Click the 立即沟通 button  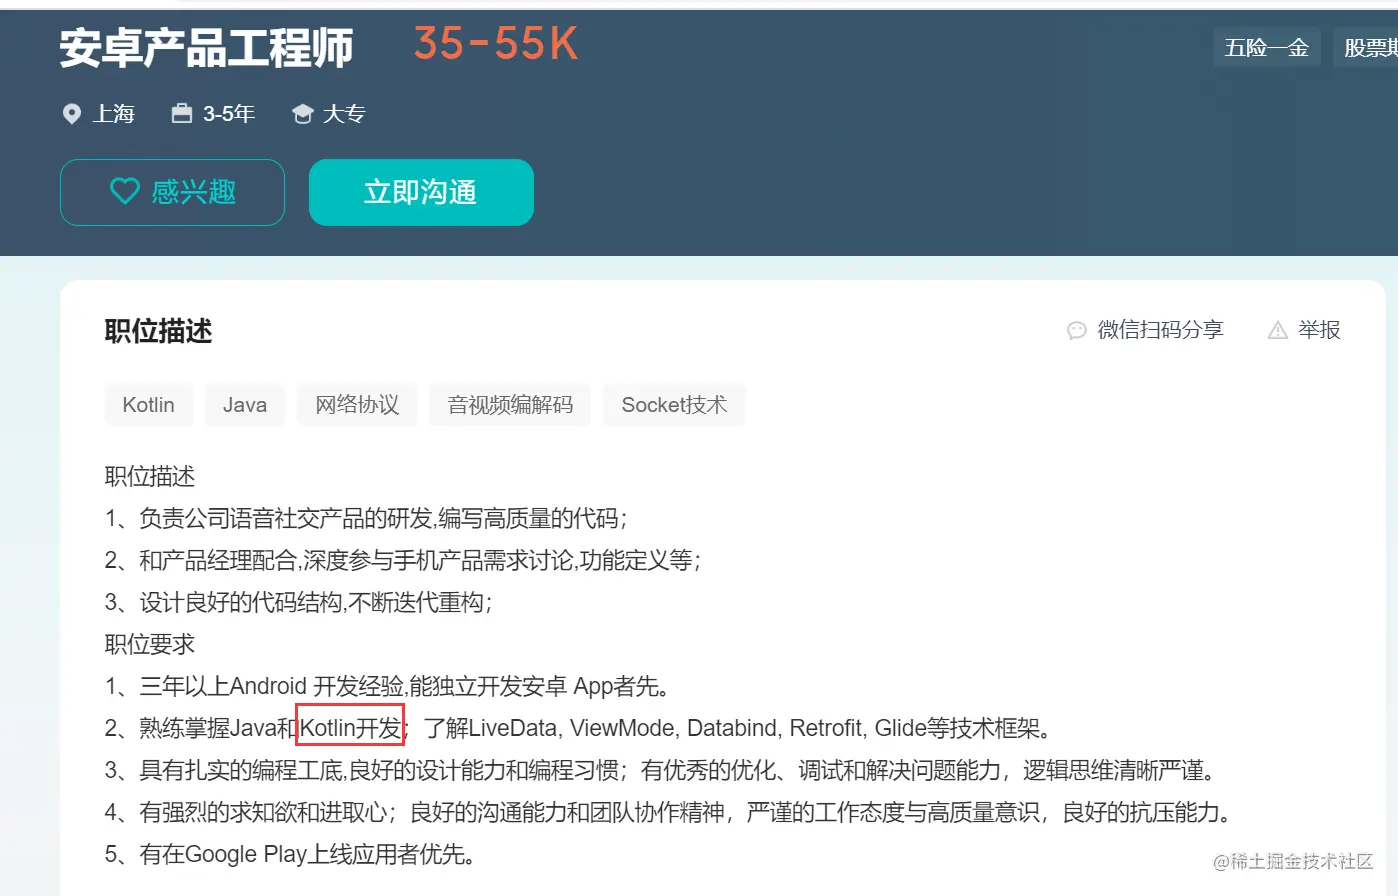tap(420, 191)
